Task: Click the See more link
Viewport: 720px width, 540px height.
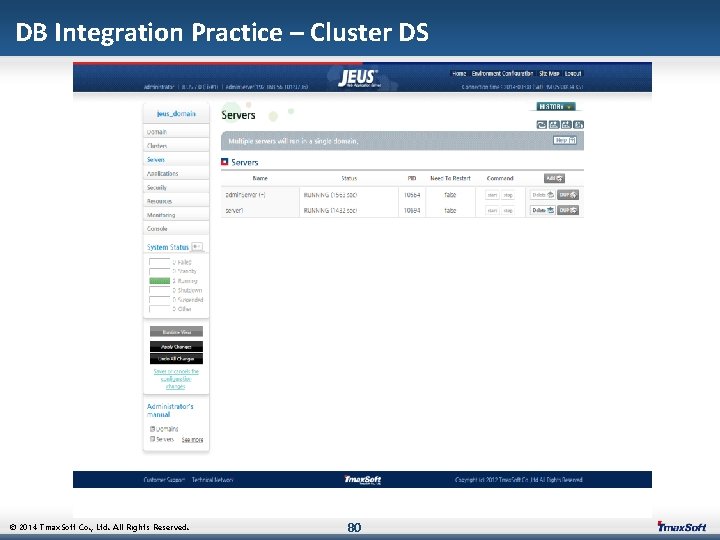Action: tap(192, 440)
